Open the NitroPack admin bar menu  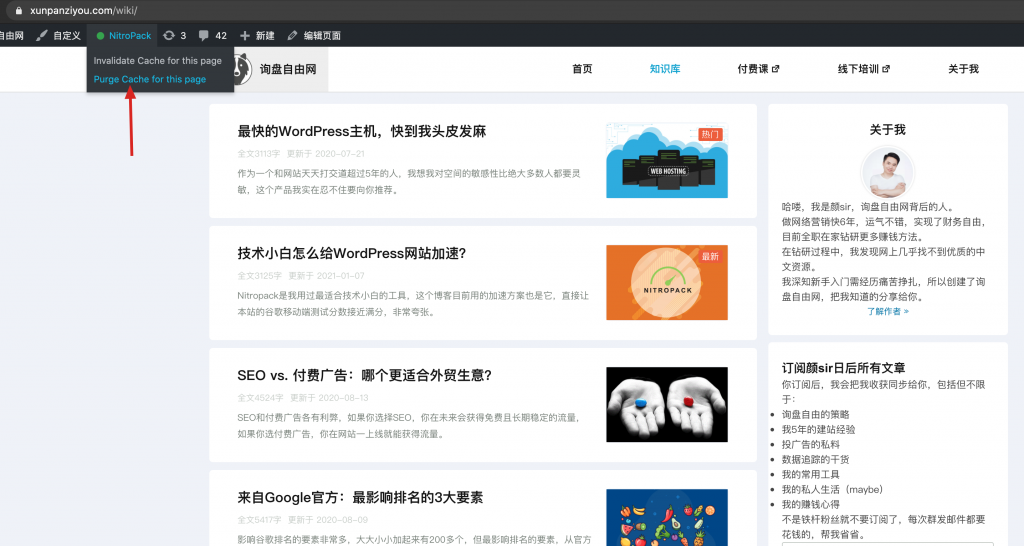[130, 36]
